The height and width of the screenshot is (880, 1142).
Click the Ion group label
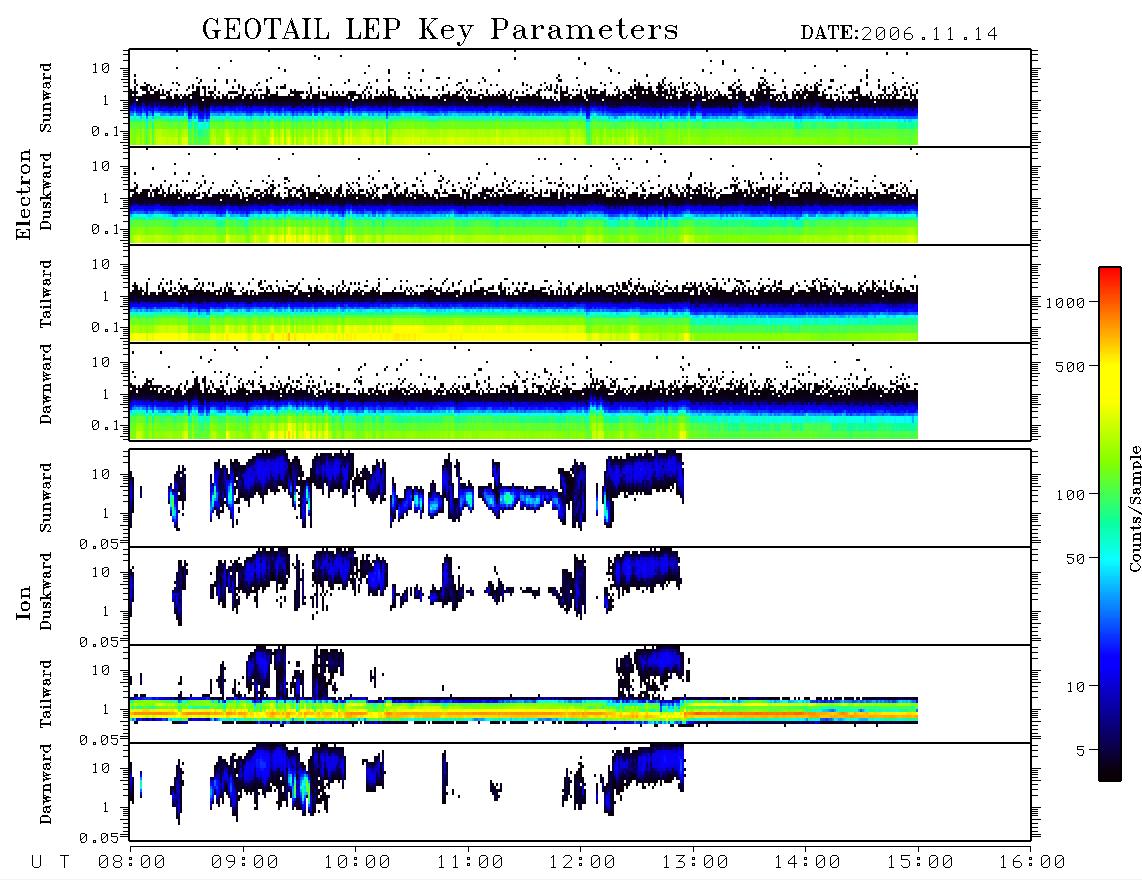[x=24, y=602]
